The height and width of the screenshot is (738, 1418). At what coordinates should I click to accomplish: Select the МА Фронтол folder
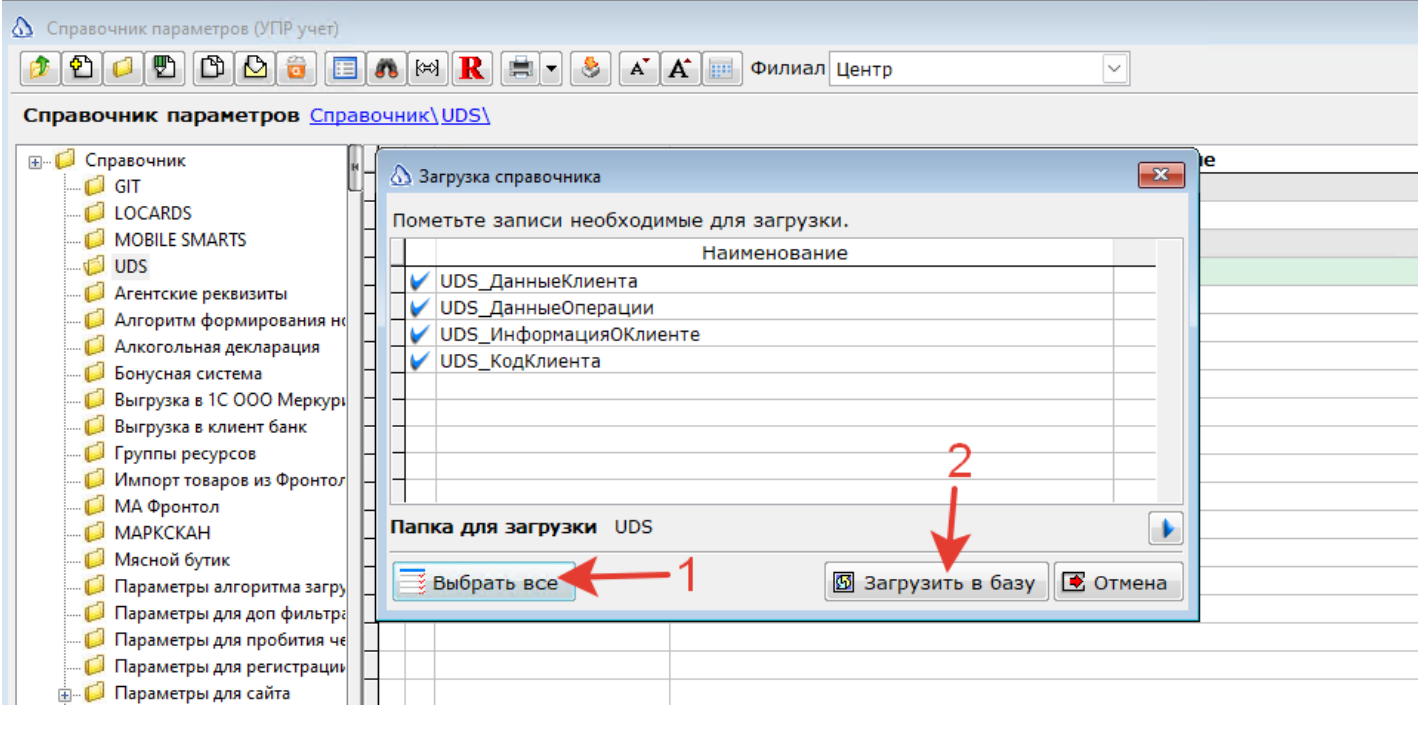[166, 507]
